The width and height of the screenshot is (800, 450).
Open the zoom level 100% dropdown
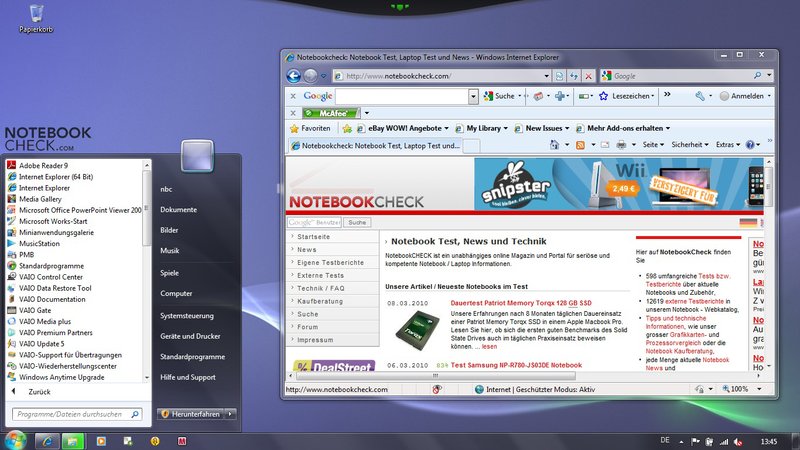tap(759, 389)
